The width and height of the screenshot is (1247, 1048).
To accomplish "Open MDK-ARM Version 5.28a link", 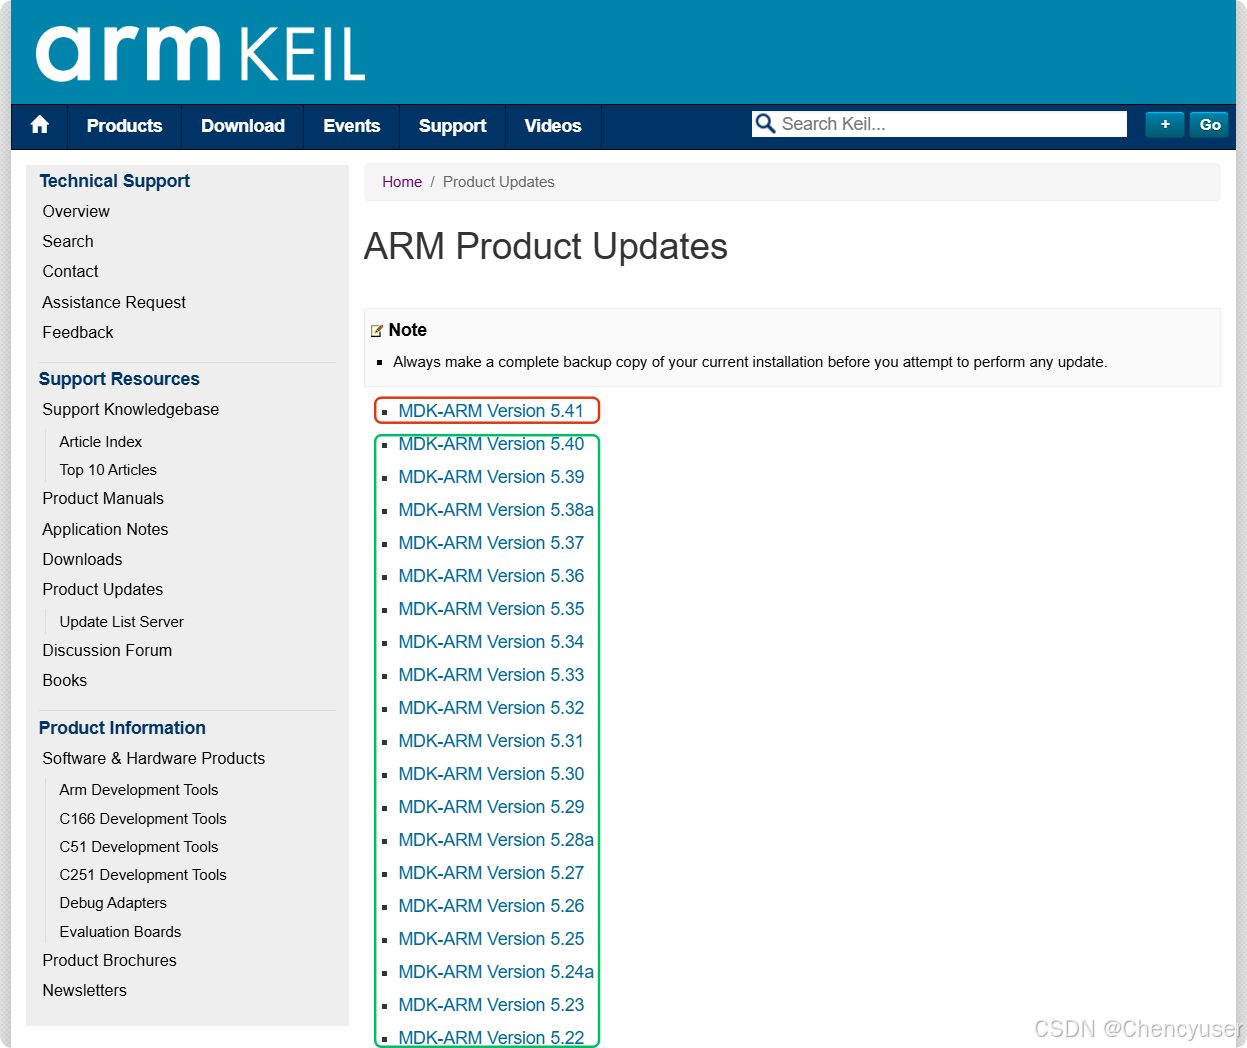I will pyautogui.click(x=496, y=840).
